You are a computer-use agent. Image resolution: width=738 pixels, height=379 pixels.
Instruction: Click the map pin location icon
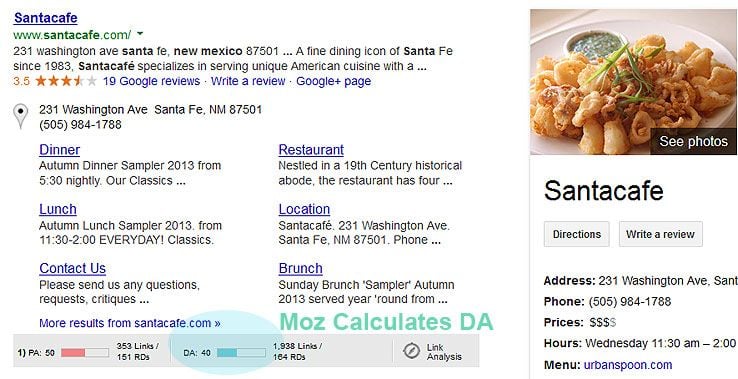(x=20, y=116)
